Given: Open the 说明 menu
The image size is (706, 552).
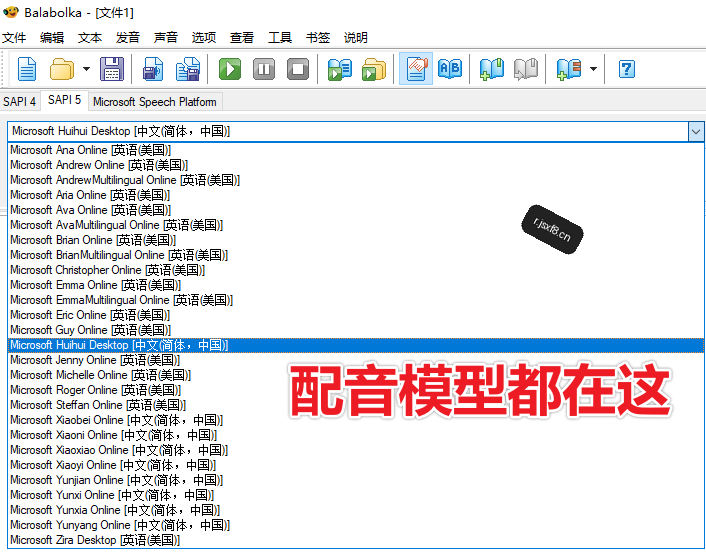Looking at the screenshot, I should pyautogui.click(x=356, y=37).
